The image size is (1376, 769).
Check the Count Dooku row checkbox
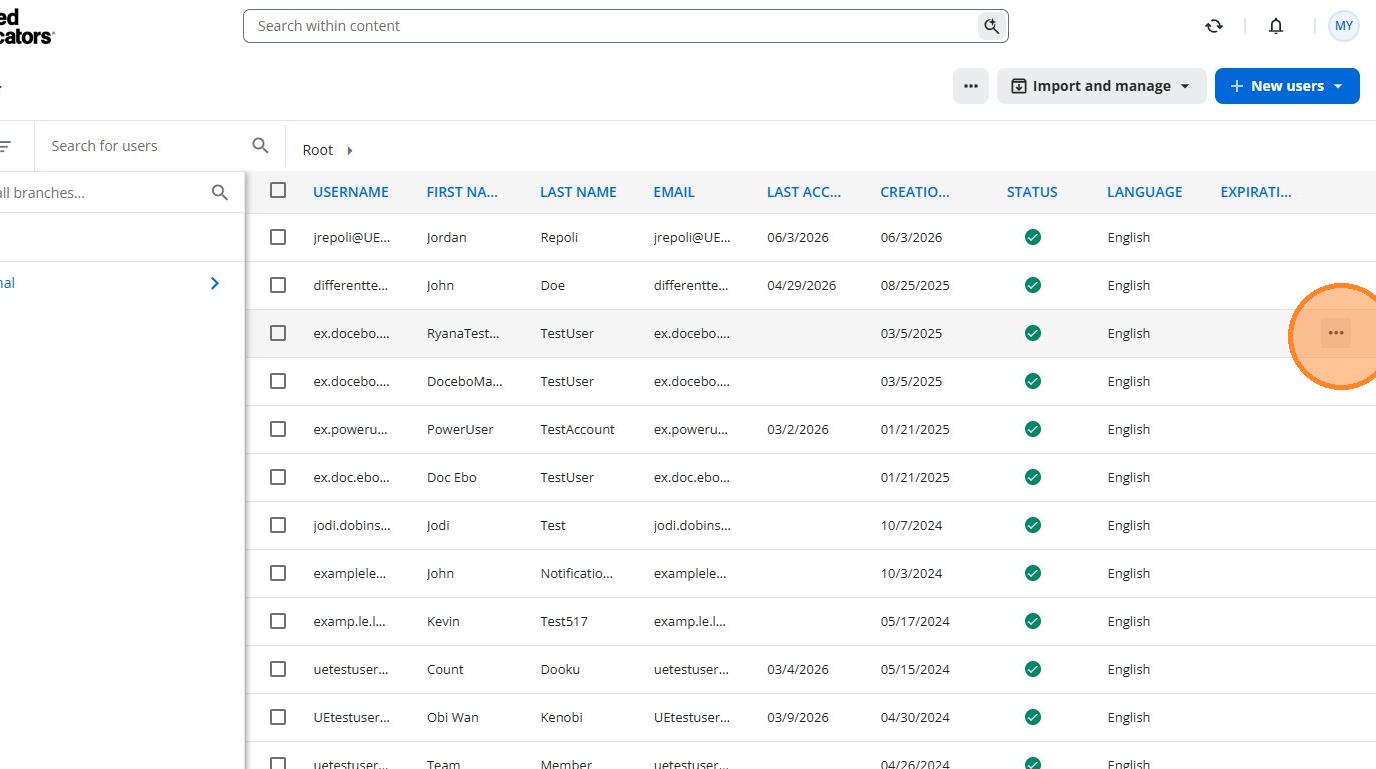pos(278,669)
